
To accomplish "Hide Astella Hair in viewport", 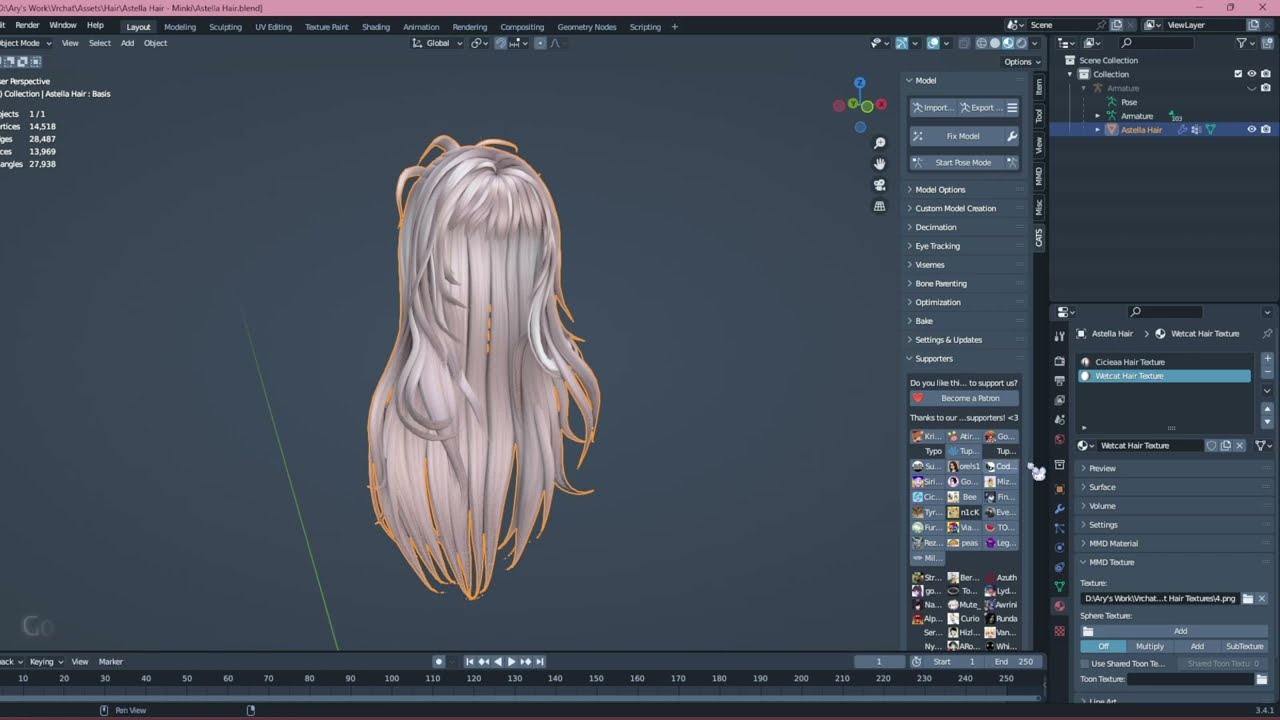I will 1251,130.
